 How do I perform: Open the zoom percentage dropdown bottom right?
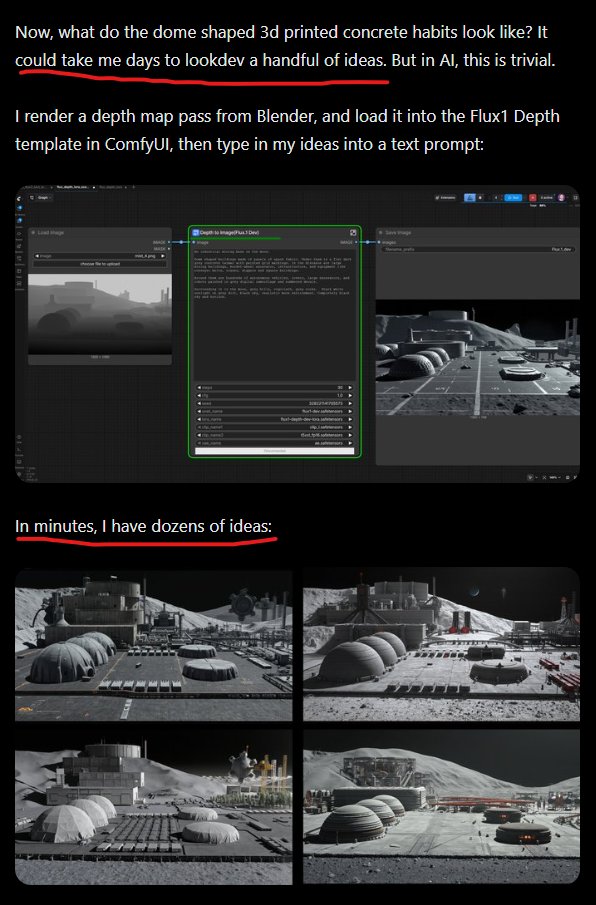click(x=556, y=477)
